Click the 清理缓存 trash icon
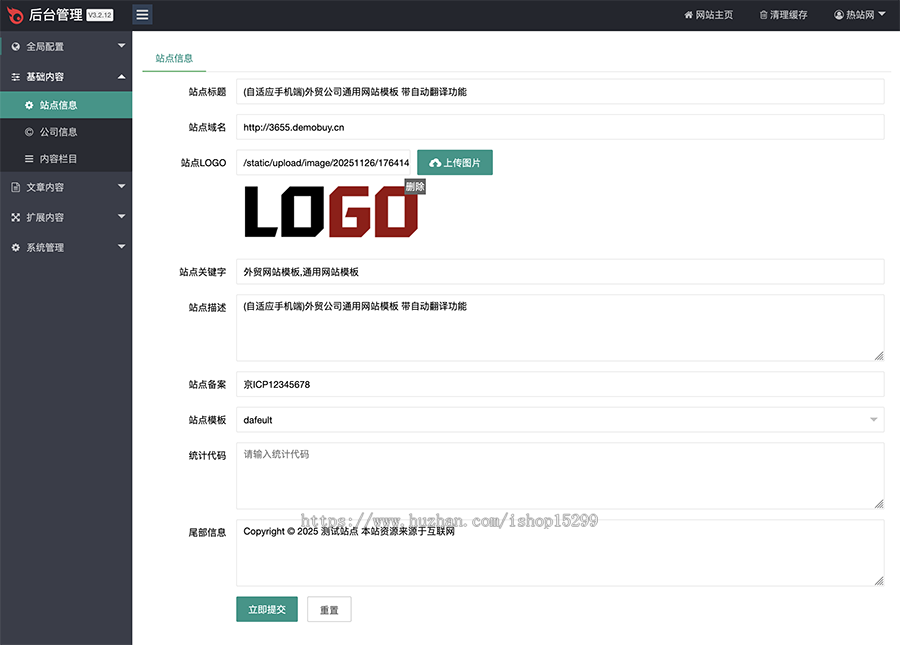 point(763,14)
